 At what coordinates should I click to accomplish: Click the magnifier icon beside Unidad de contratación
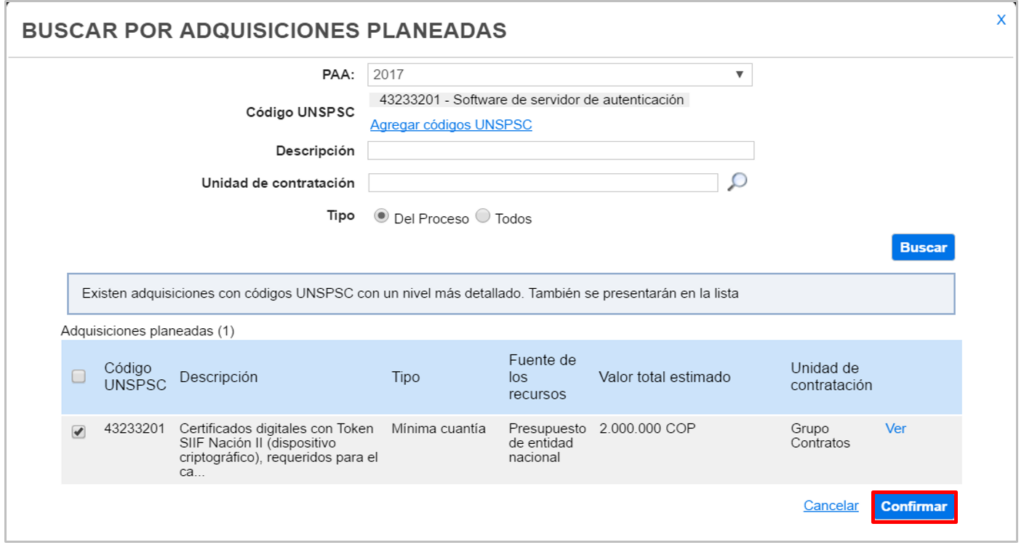pos(737,182)
